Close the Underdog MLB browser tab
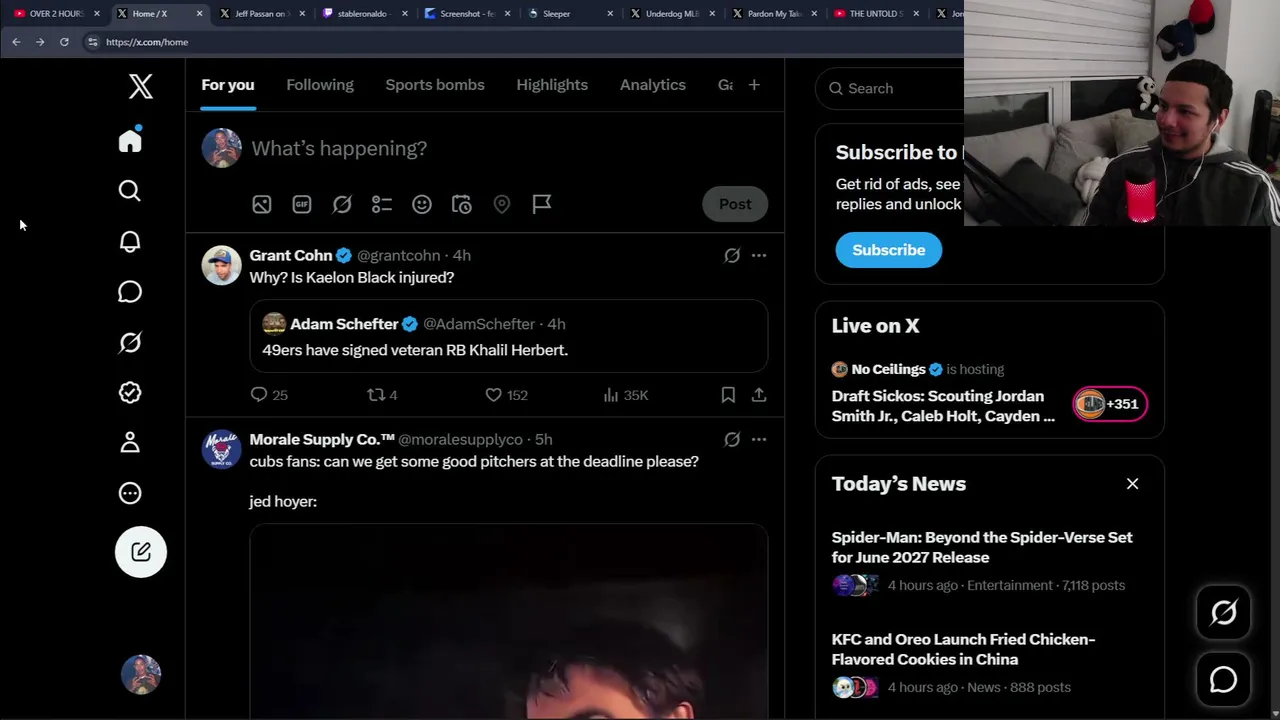 coord(711,14)
